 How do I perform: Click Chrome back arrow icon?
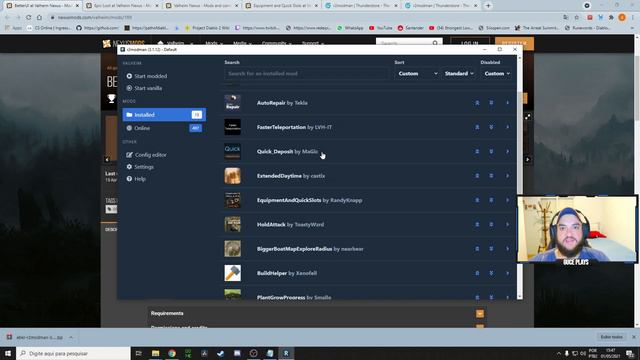(x=7, y=18)
